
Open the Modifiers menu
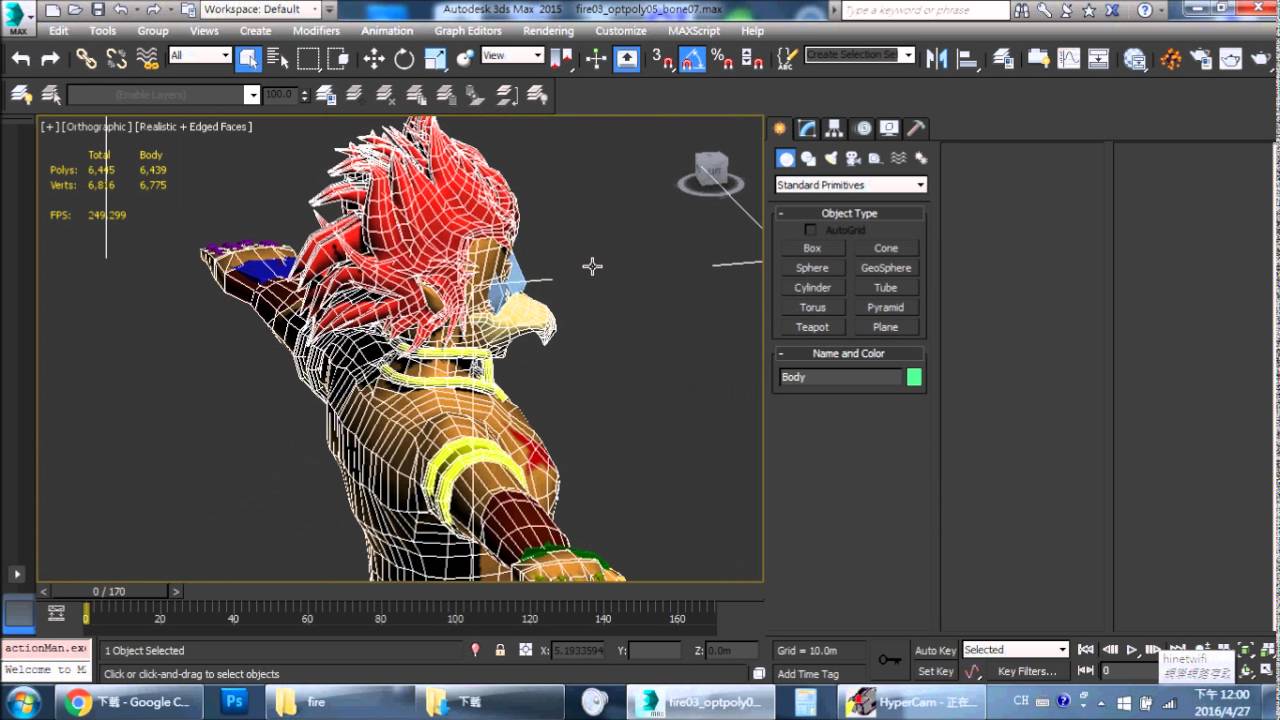[x=316, y=31]
